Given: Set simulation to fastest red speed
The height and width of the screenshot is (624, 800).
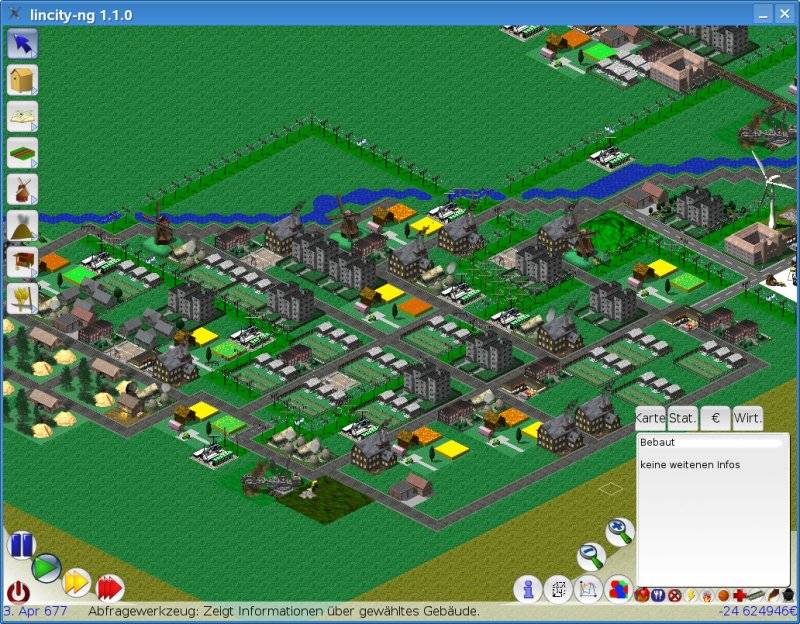Looking at the screenshot, I should [x=109, y=588].
